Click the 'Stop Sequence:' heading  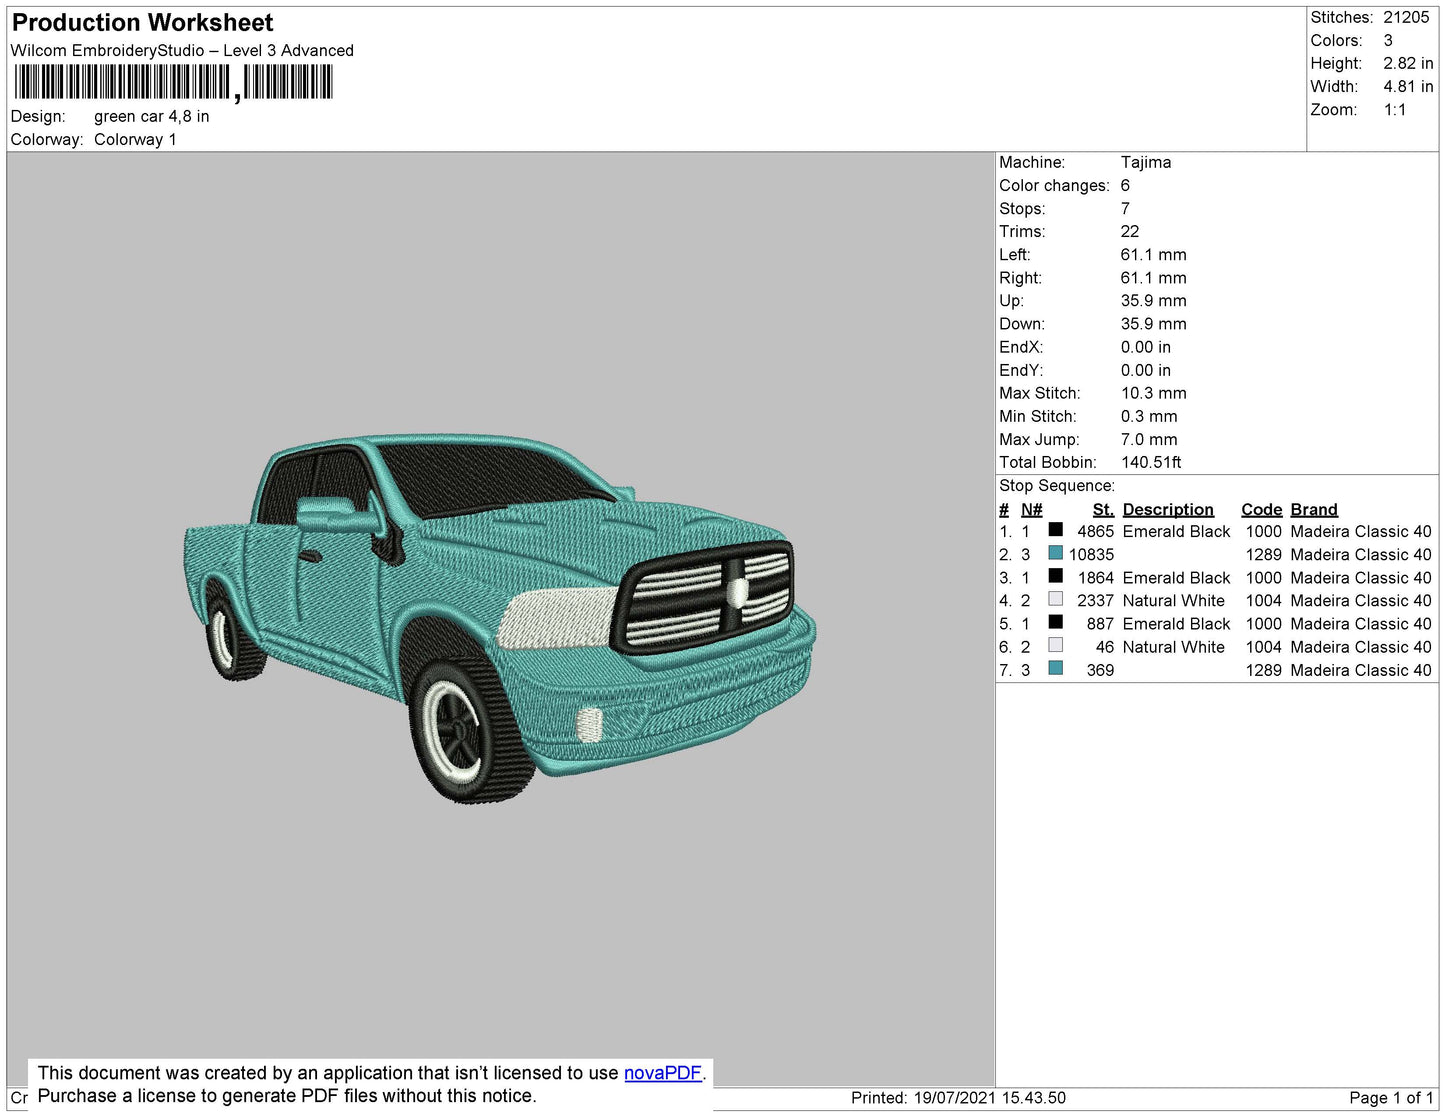[x=1057, y=486]
